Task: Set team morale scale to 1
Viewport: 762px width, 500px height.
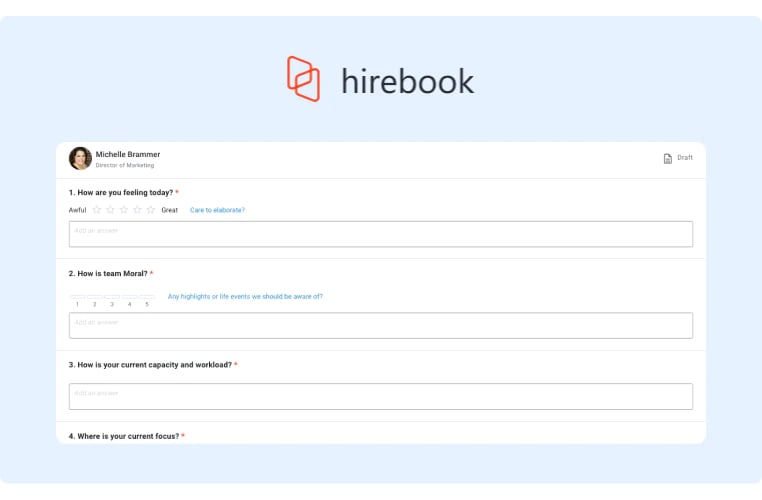Action: click(77, 296)
